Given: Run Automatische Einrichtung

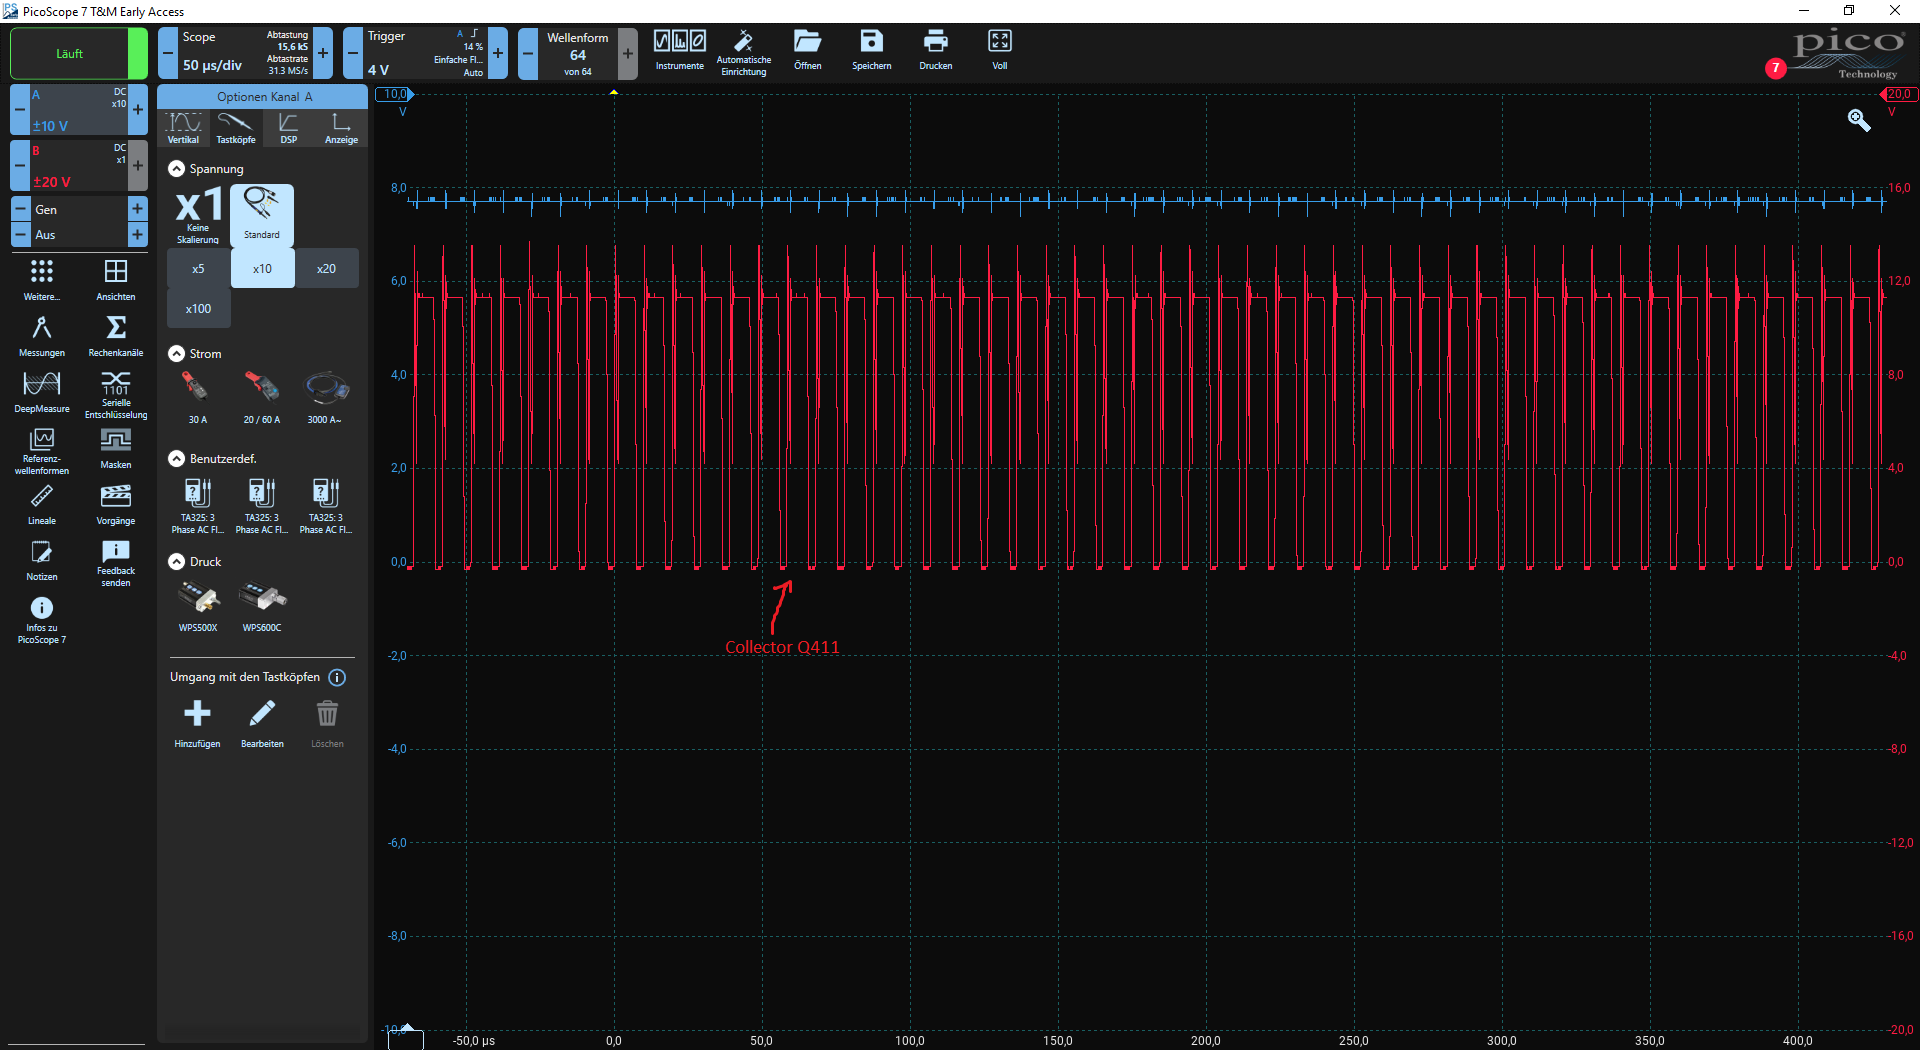Looking at the screenshot, I should tap(744, 52).
